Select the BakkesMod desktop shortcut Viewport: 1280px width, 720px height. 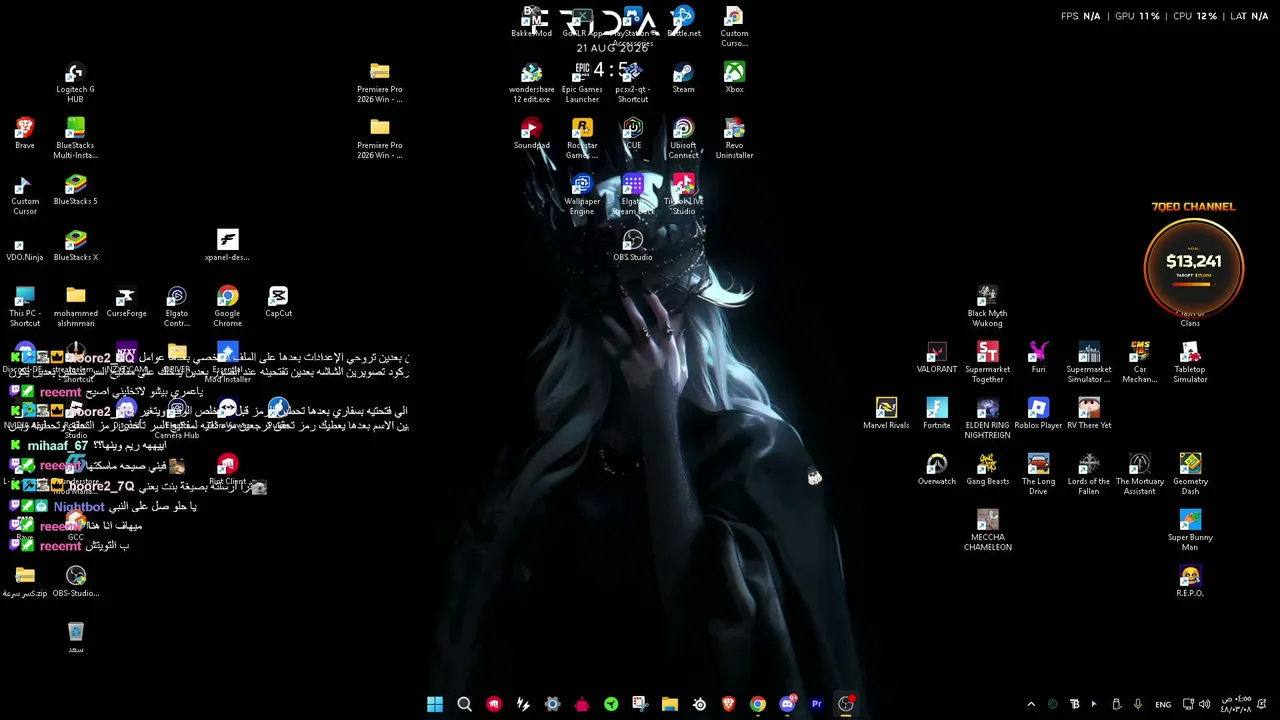tap(531, 22)
